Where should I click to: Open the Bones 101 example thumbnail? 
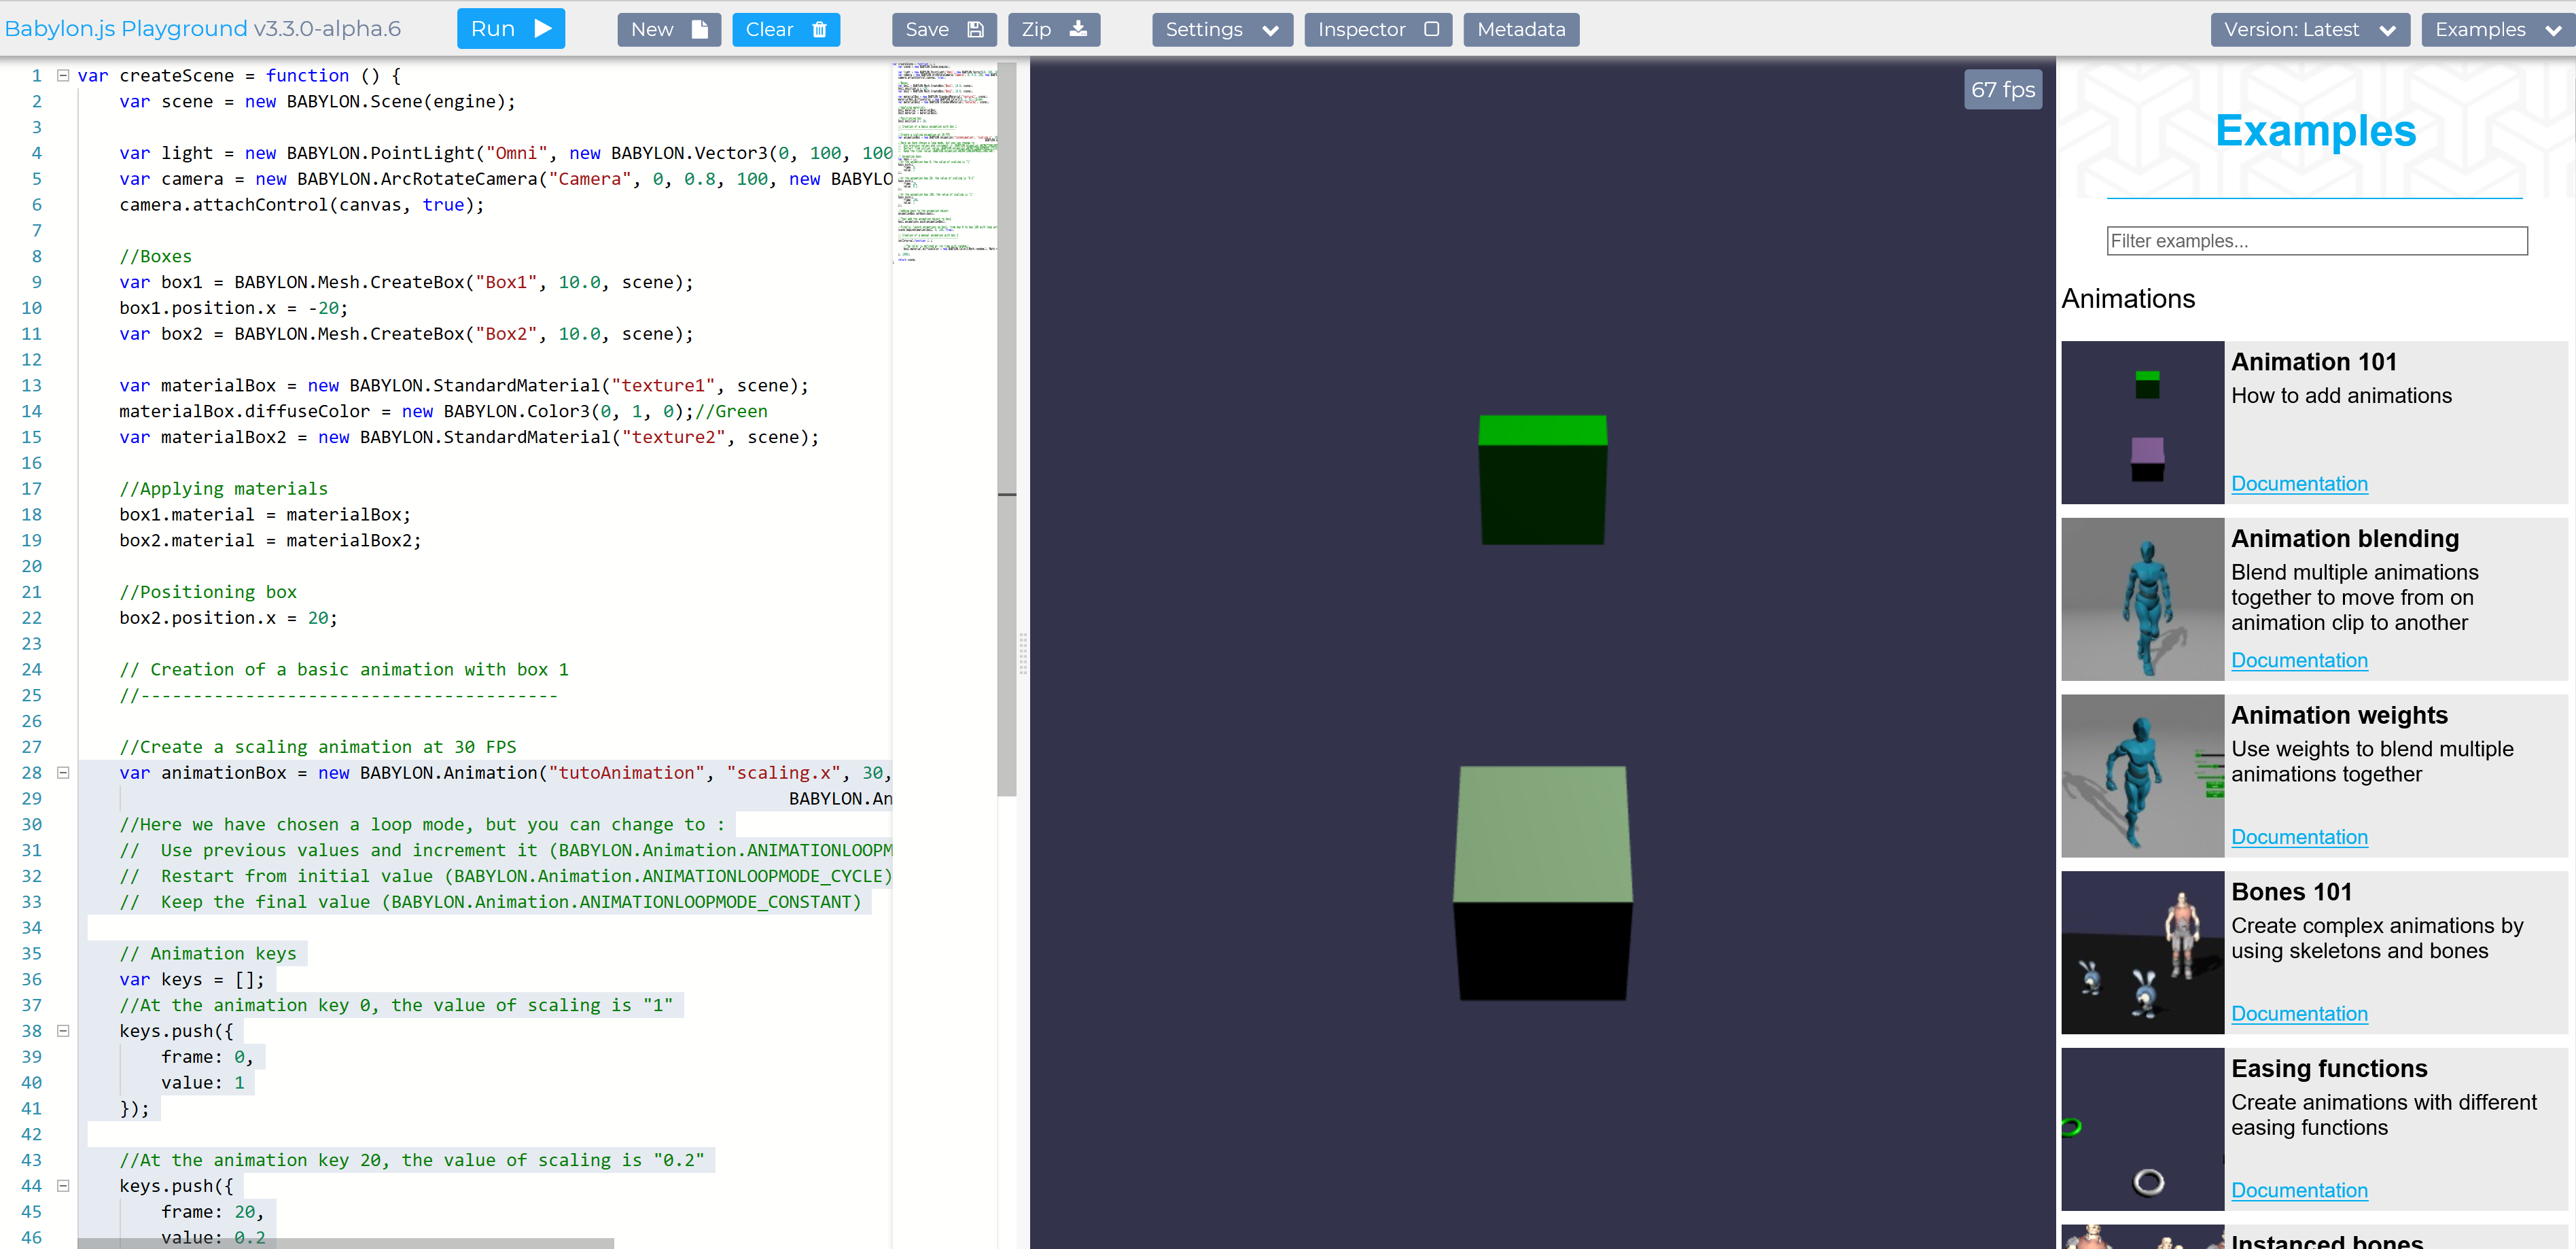click(2142, 952)
